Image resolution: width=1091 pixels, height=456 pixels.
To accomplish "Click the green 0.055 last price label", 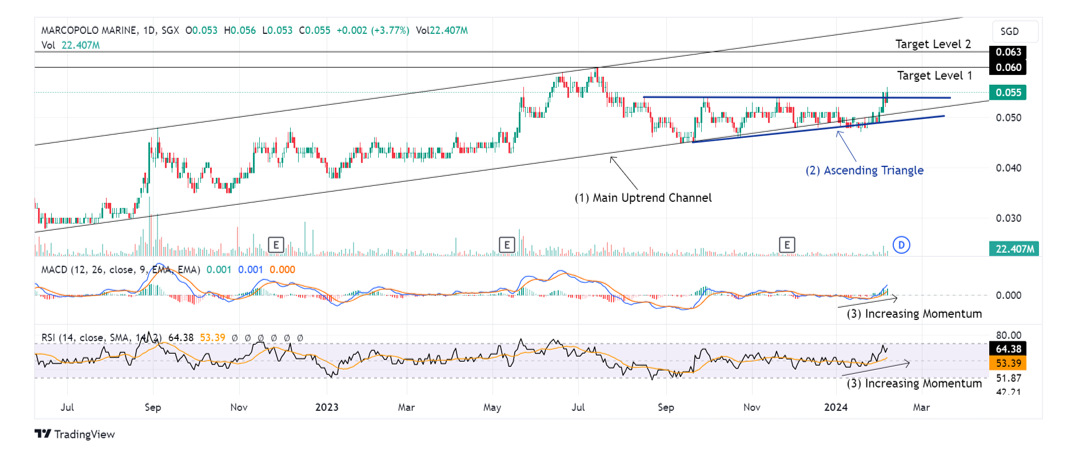I will tap(1006, 93).
